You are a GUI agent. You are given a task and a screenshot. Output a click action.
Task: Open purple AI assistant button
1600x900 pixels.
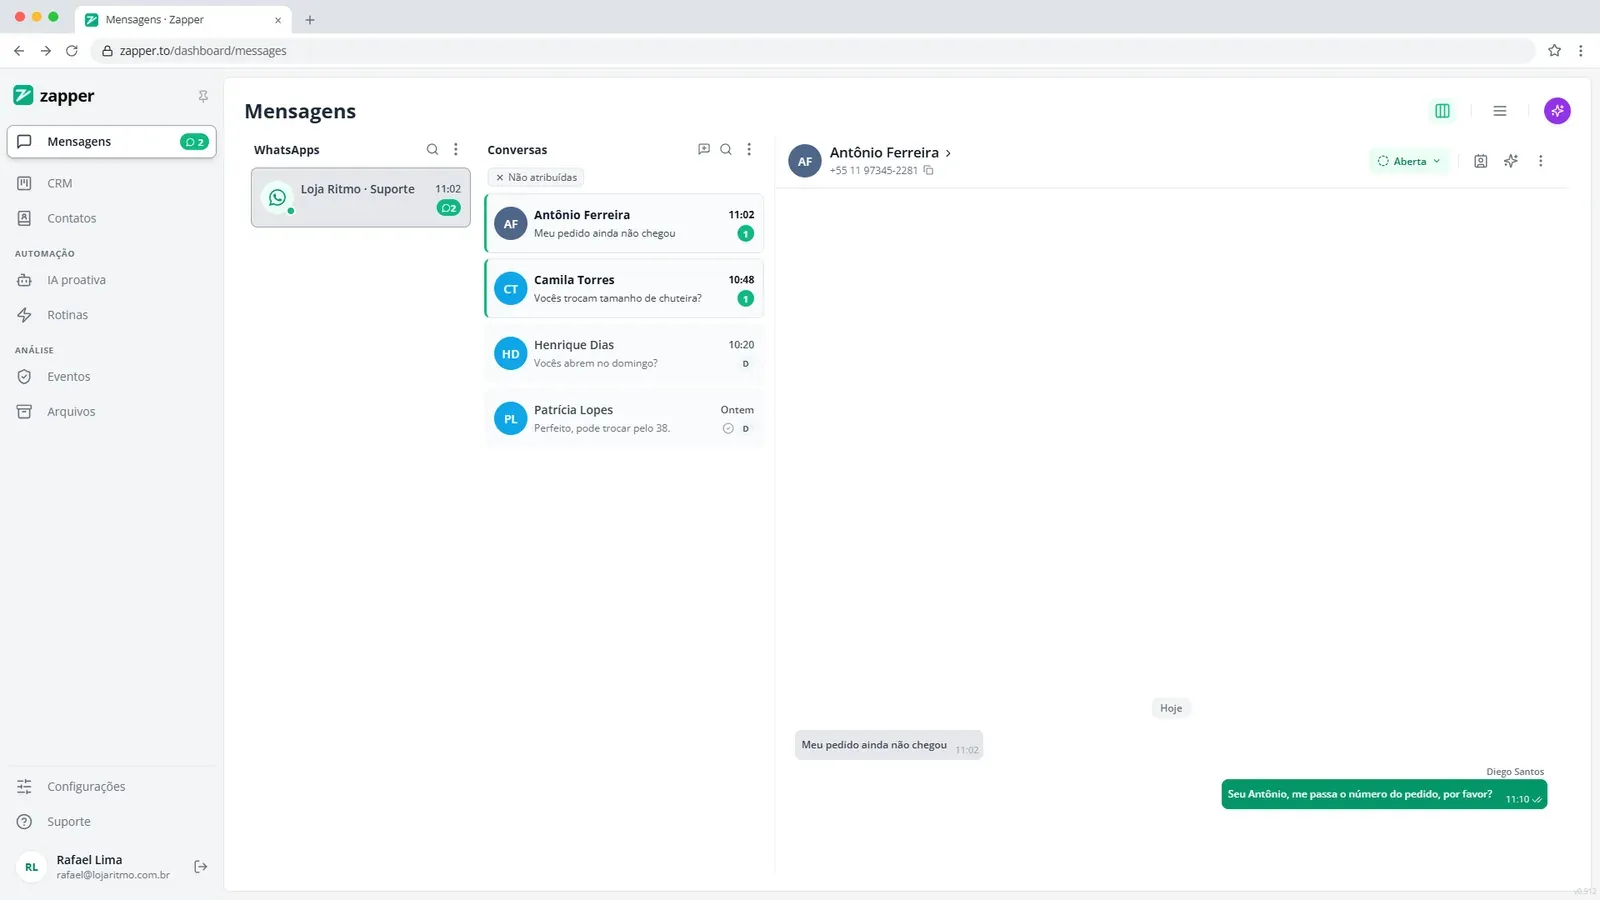pyautogui.click(x=1557, y=111)
